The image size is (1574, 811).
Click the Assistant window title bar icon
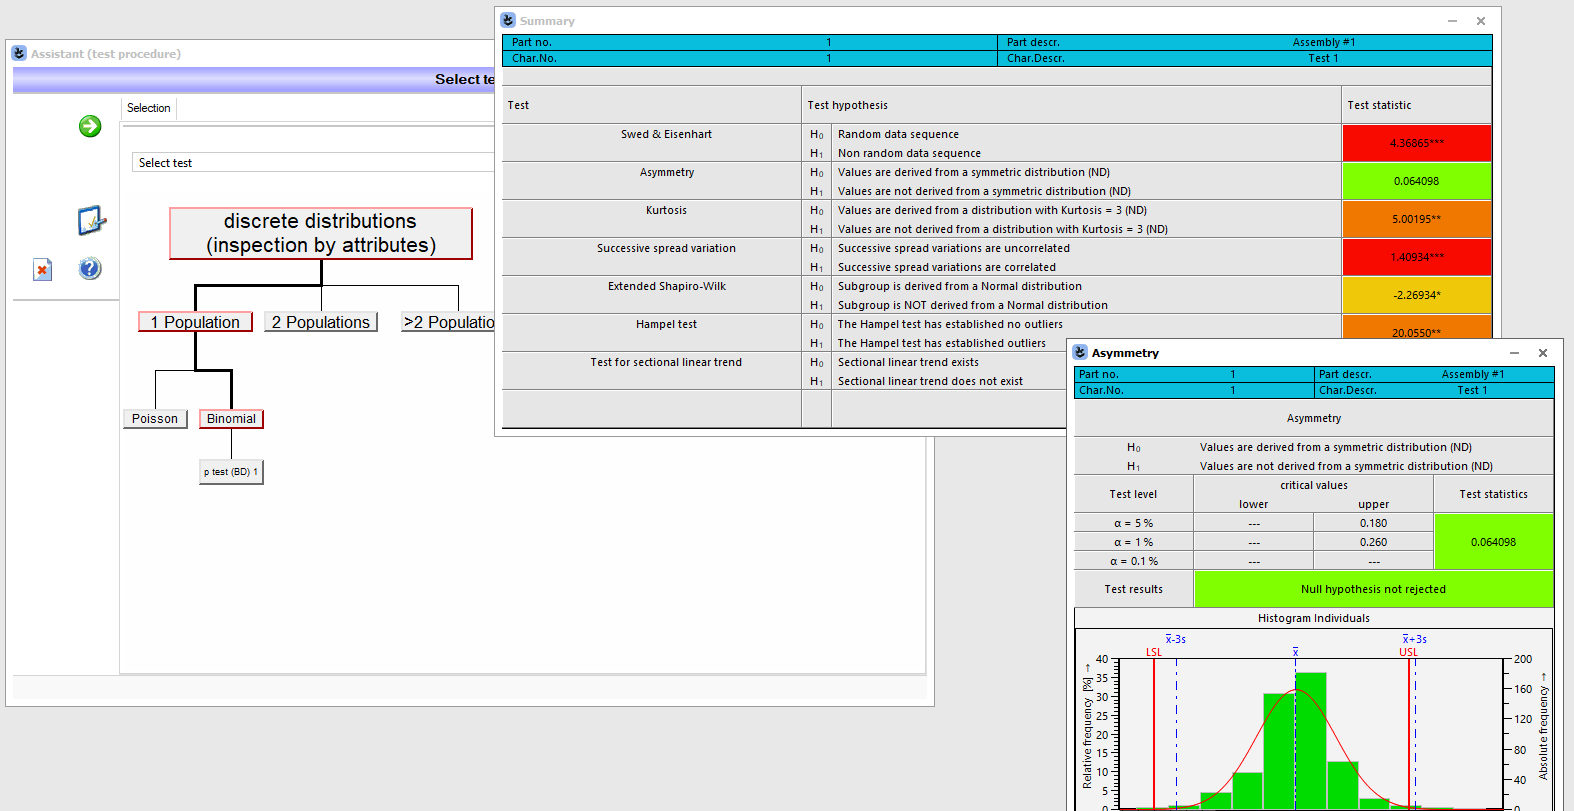click(19, 53)
